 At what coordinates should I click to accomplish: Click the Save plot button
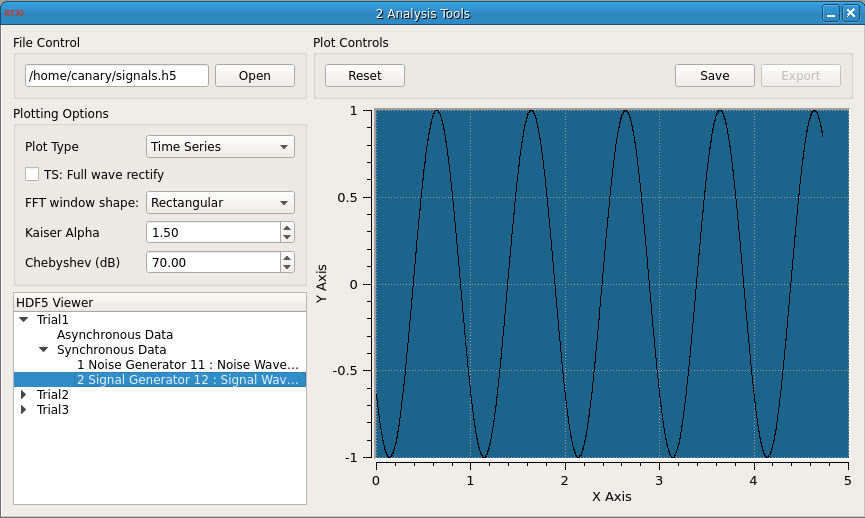pos(714,76)
